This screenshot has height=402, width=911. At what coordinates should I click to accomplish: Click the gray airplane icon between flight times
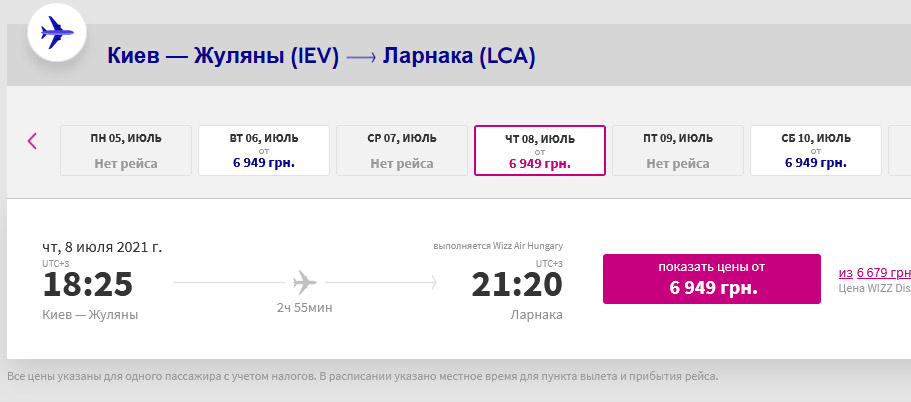tap(305, 282)
